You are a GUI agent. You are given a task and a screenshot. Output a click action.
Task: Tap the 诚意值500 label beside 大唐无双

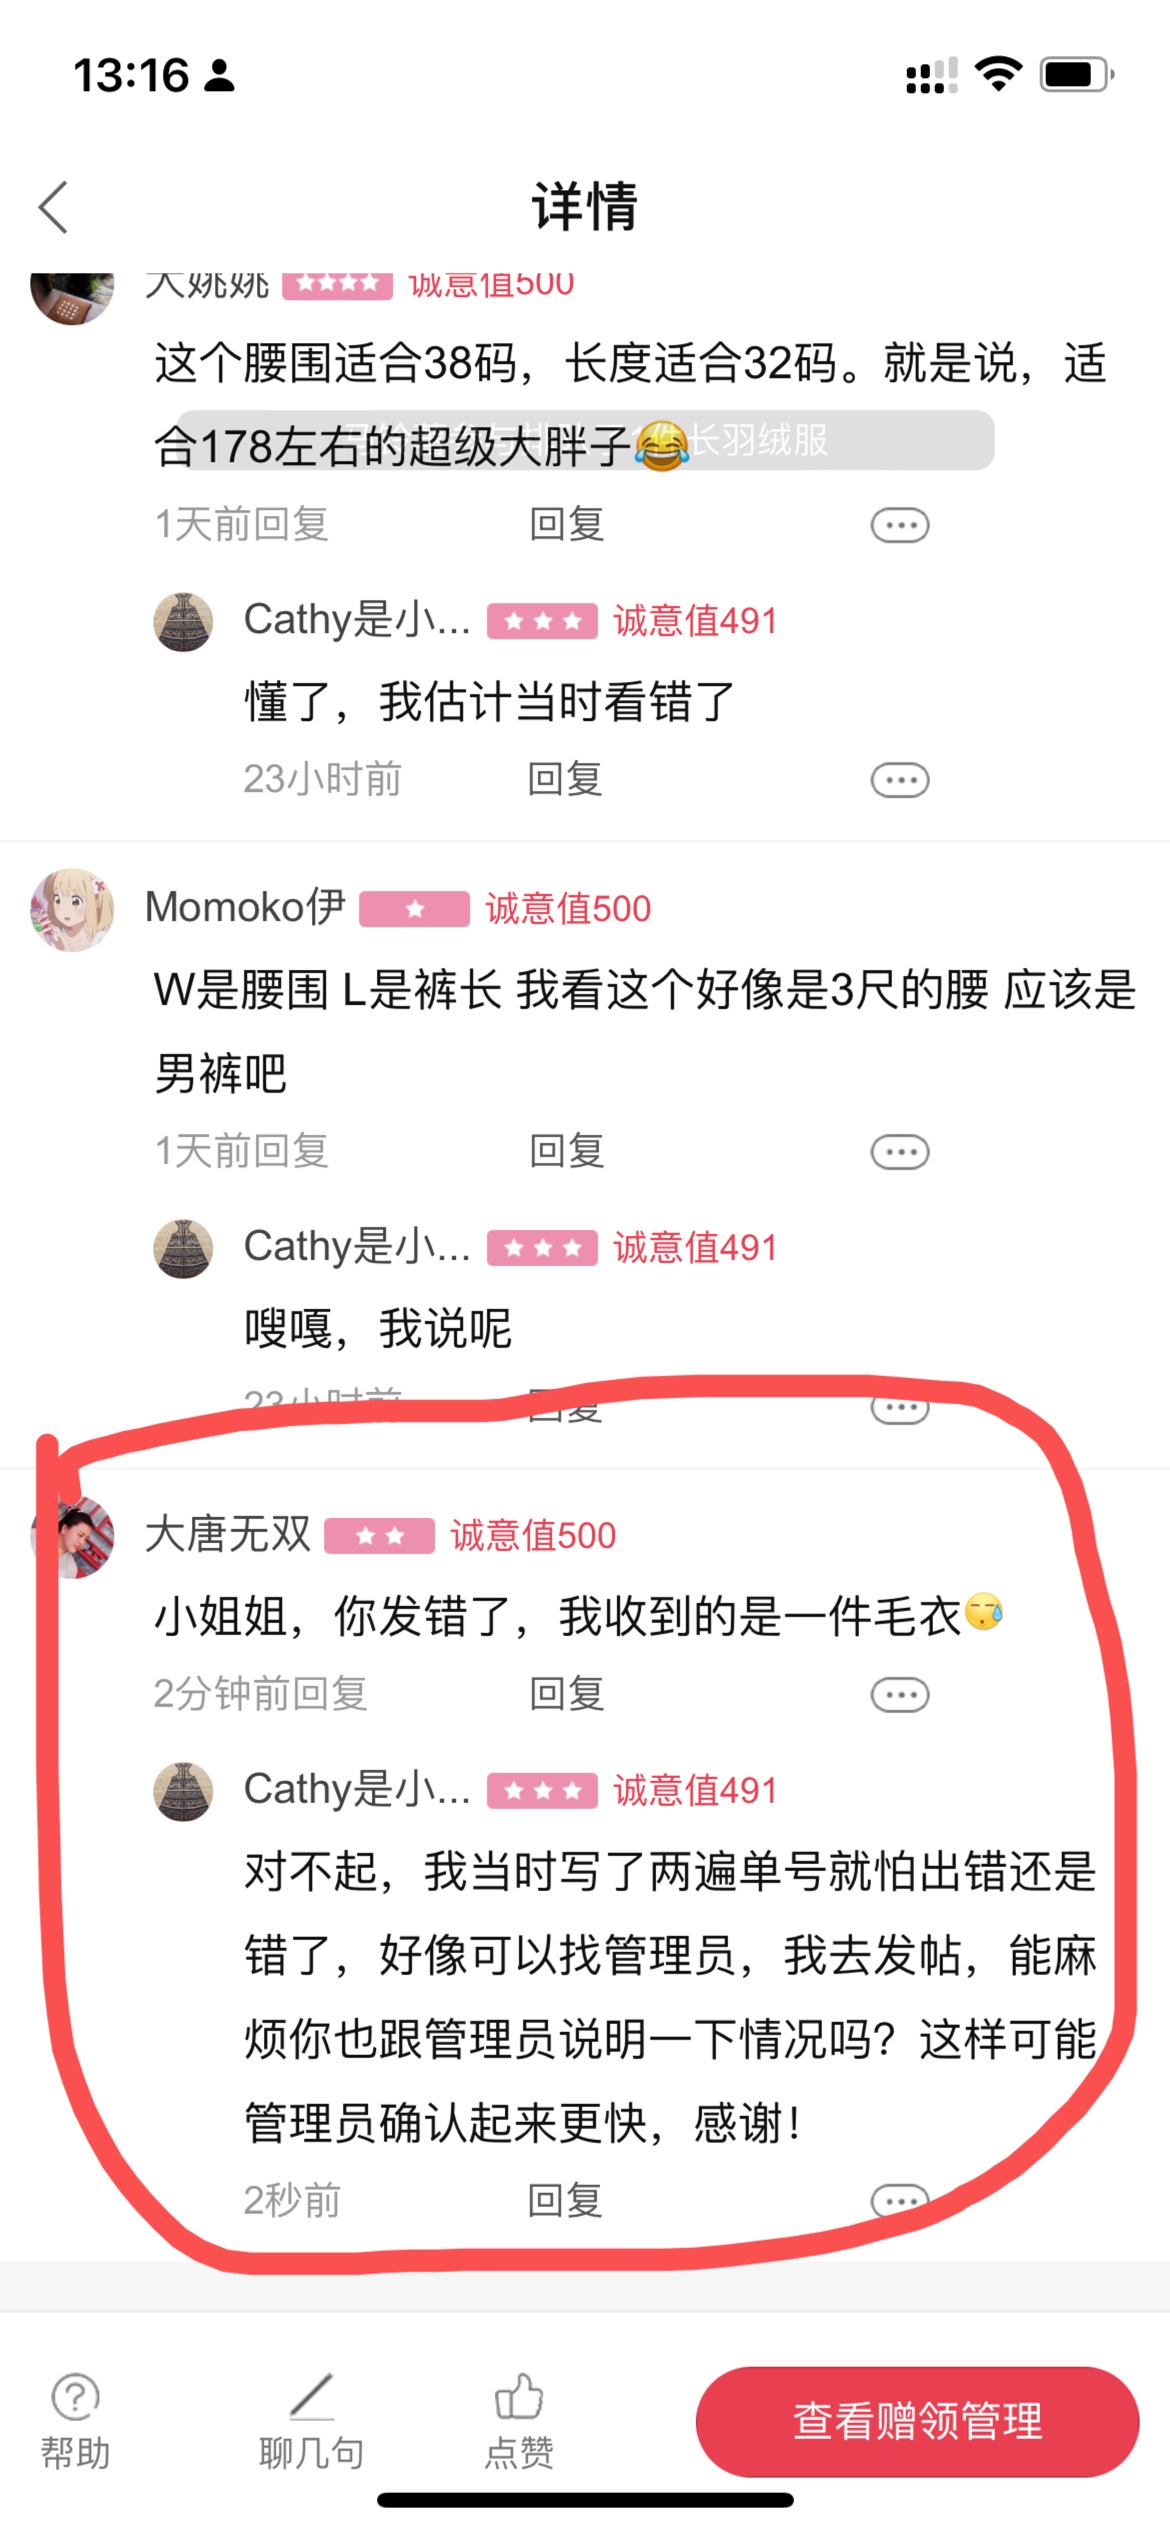(533, 1535)
